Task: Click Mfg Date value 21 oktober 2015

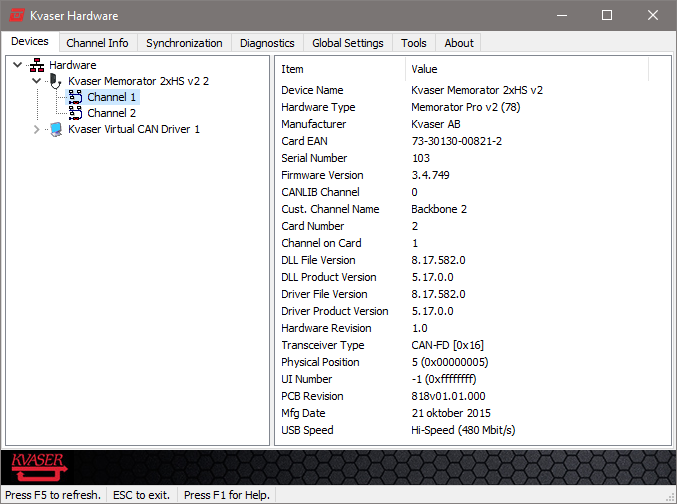Action: [451, 413]
